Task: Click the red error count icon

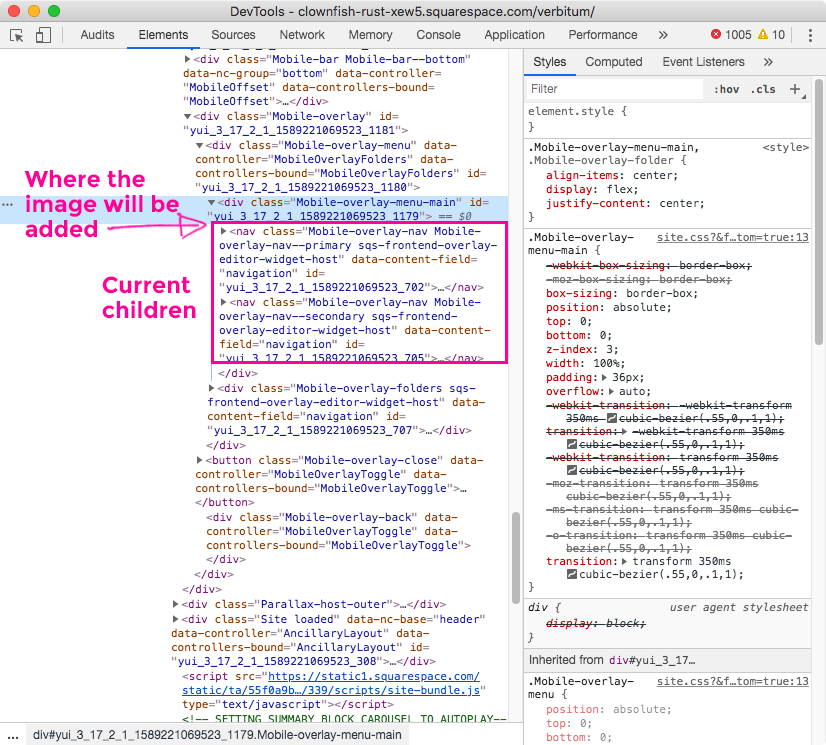Action: point(715,35)
